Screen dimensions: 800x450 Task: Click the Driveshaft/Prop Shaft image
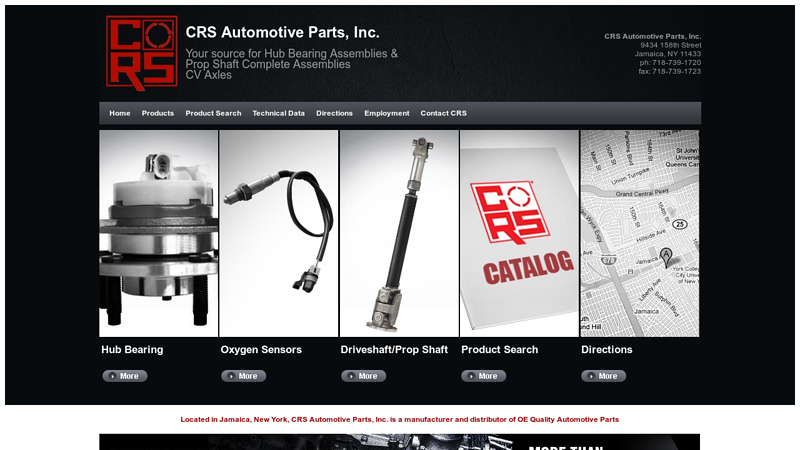[x=399, y=233]
